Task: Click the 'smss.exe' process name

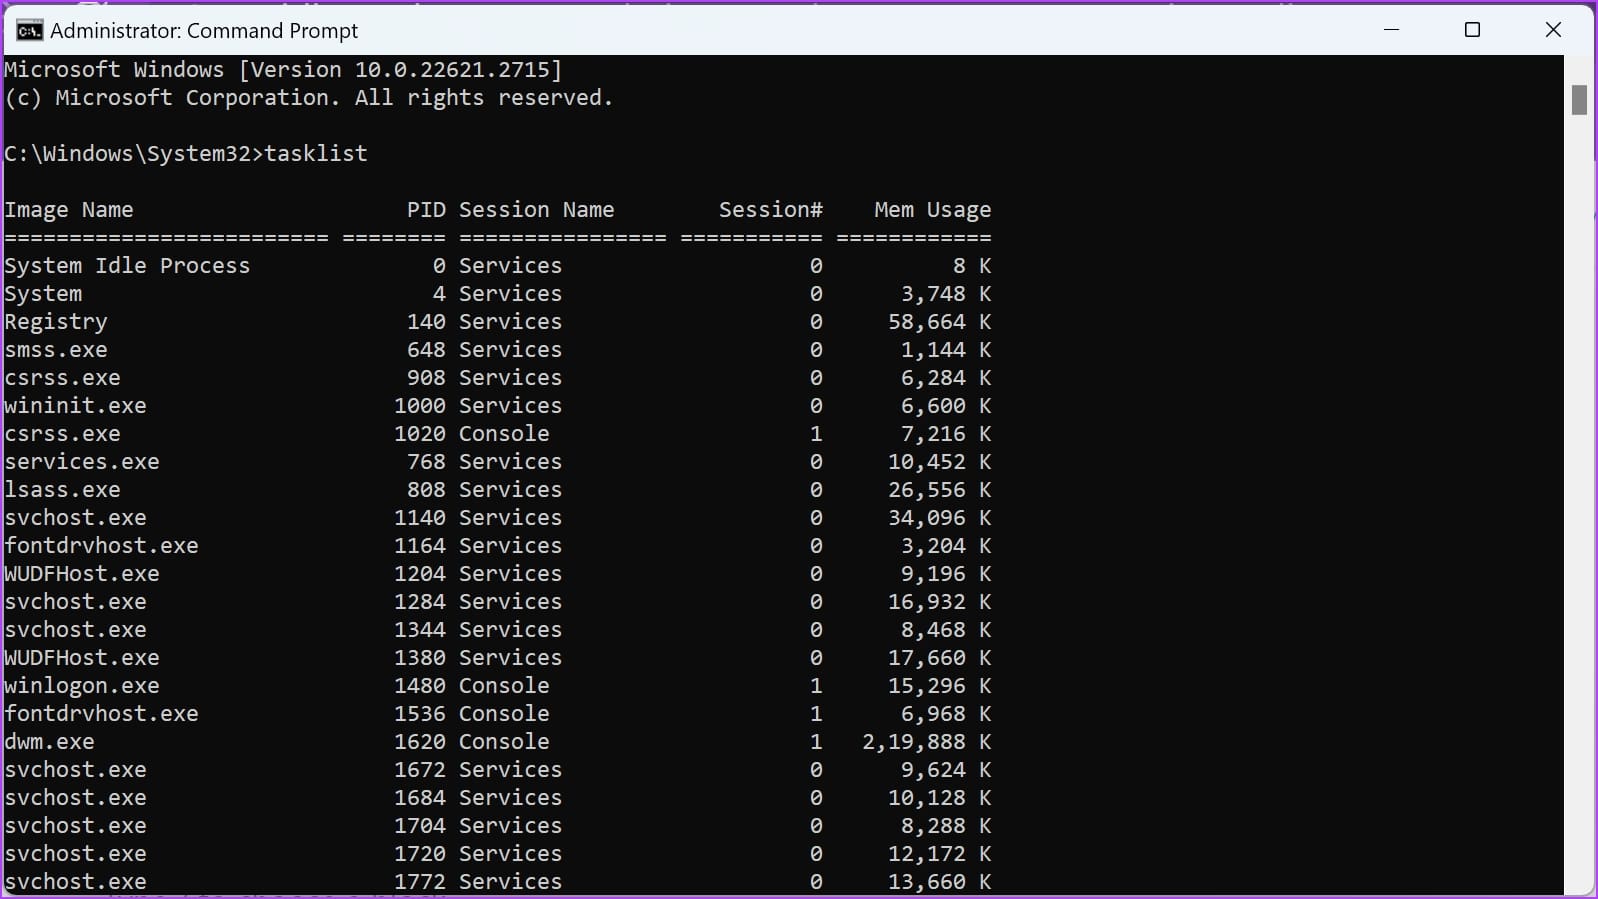Action: (56, 350)
